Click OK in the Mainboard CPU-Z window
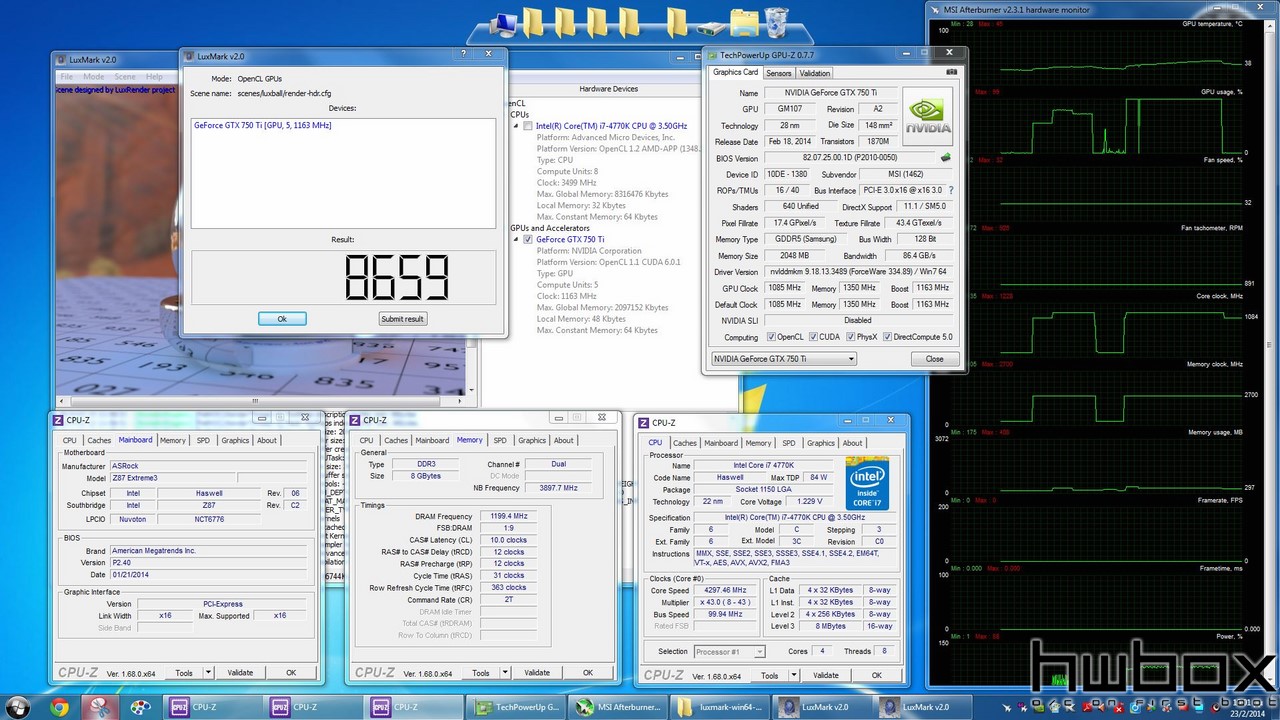Viewport: 1280px width, 720px height. (291, 673)
